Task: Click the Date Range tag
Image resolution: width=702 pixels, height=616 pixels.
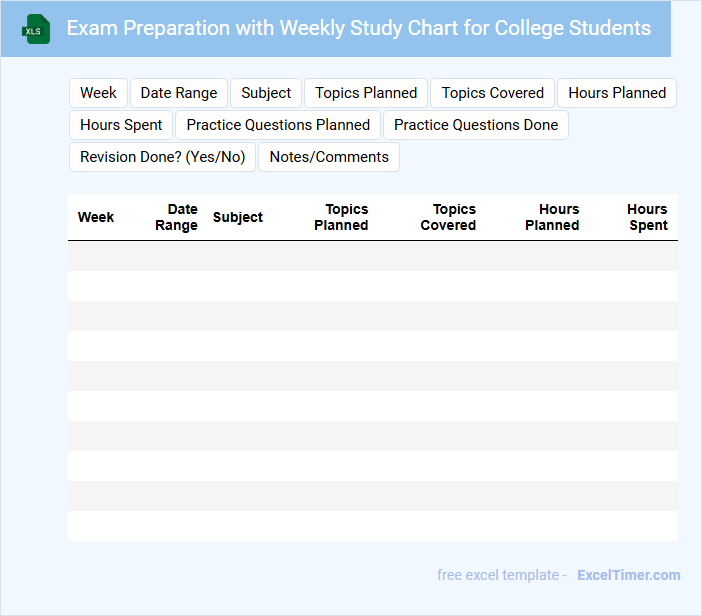Action: 179,93
